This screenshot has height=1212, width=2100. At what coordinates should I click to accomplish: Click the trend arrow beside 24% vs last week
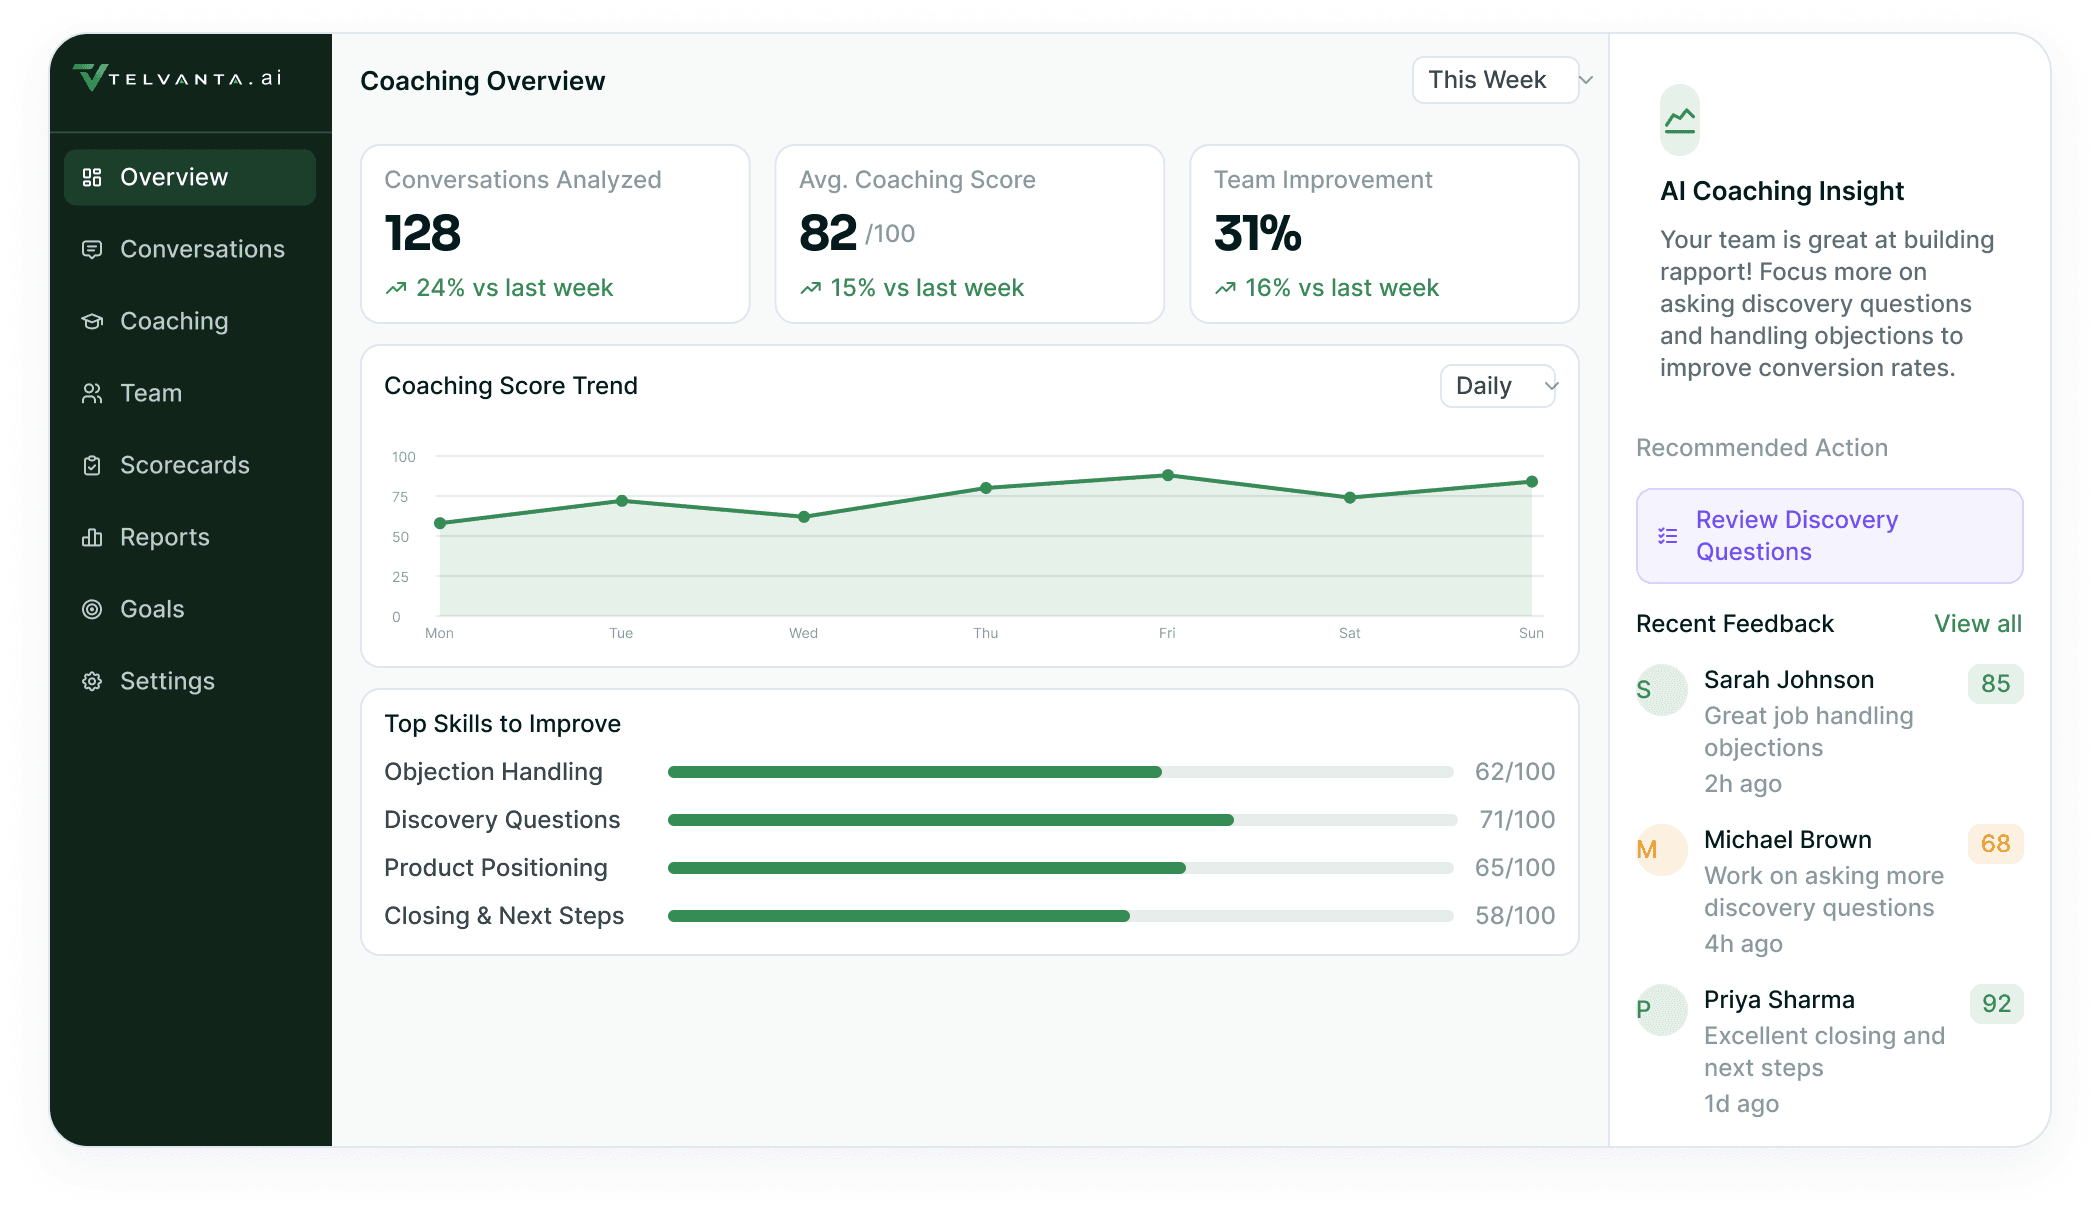(396, 288)
